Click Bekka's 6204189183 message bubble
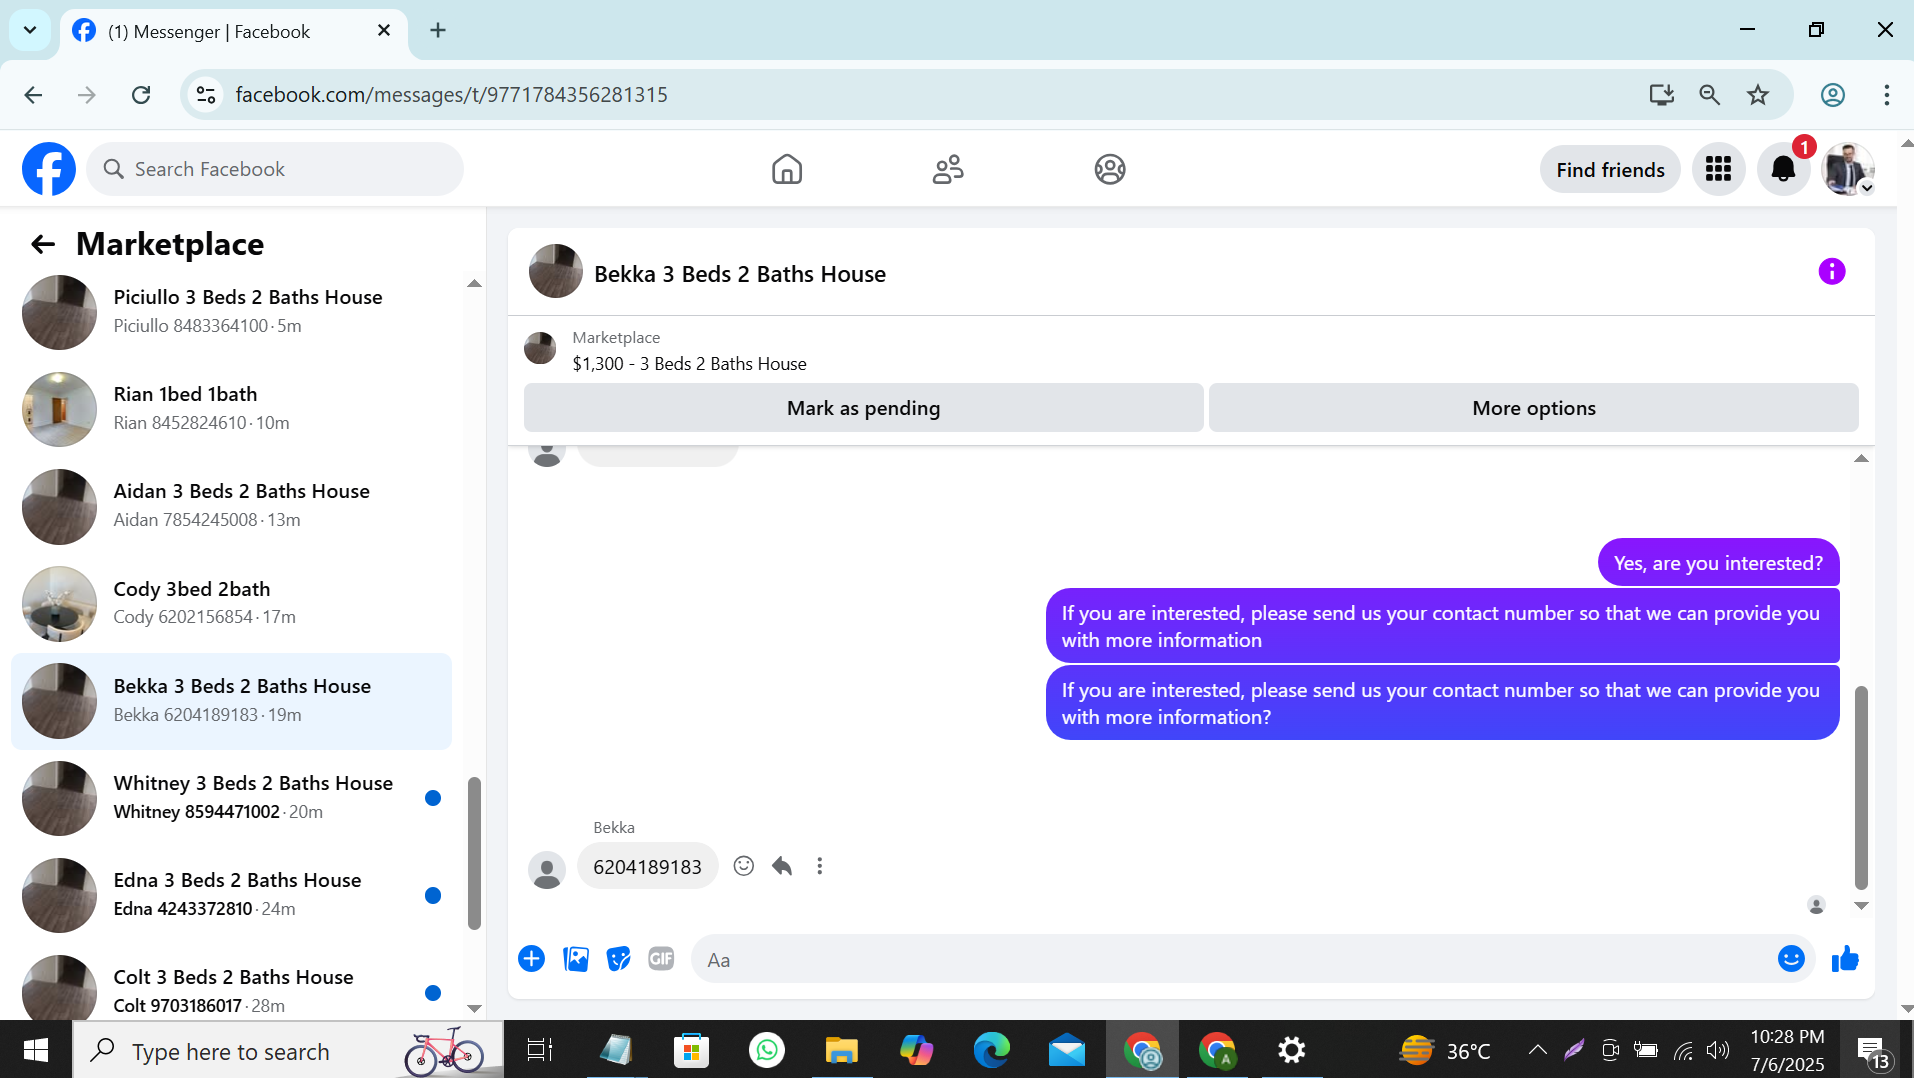Screen dimensions: 1914x1078 point(647,867)
